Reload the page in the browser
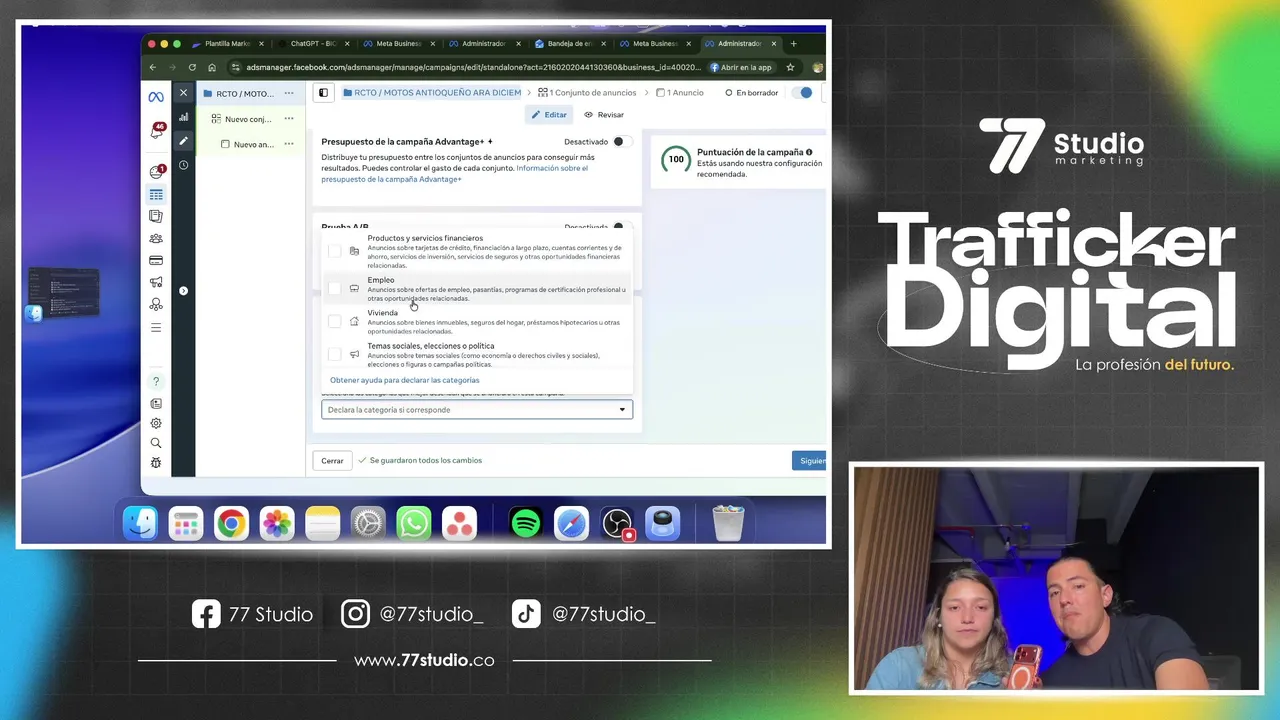 pyautogui.click(x=192, y=68)
